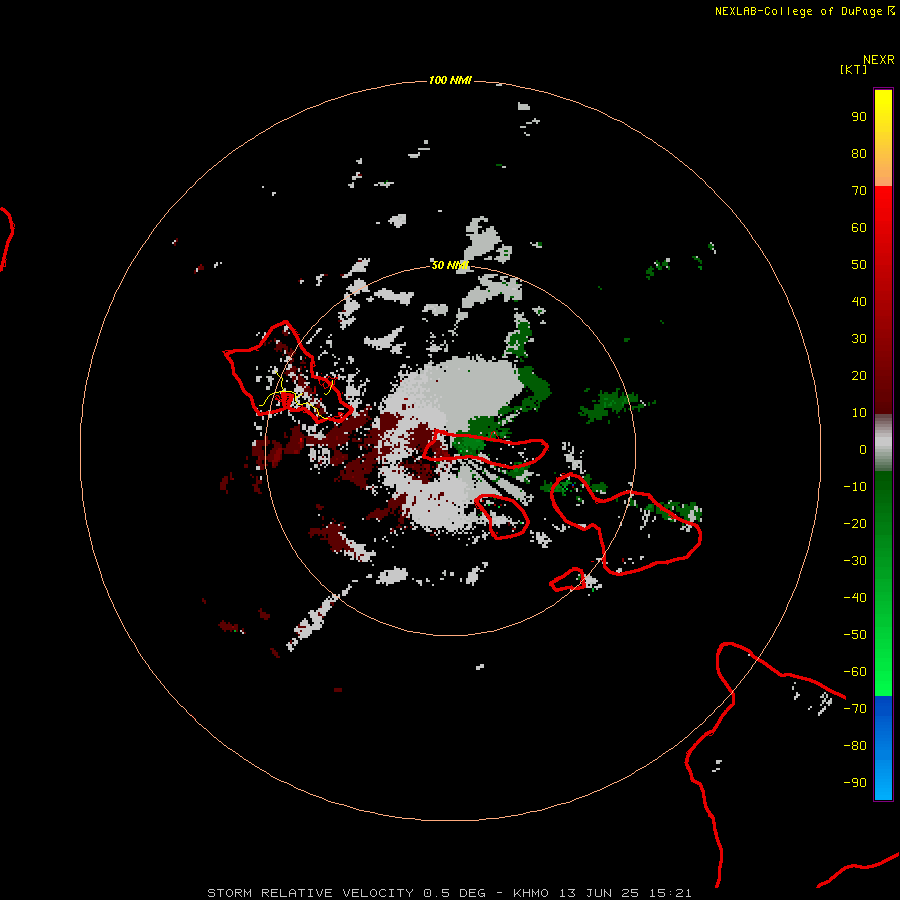Click the STORM RELATIVE VELOCITY title text
Image resolution: width=900 pixels, height=900 pixels.
(311, 893)
